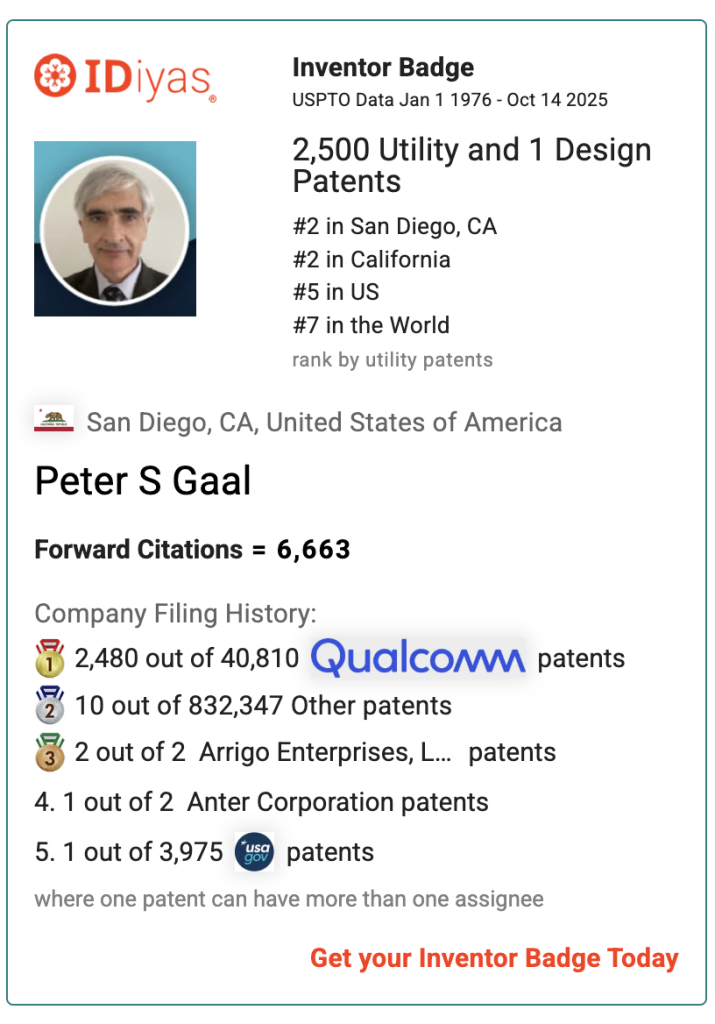
Task: Click the California flag icon
Action: (54, 421)
